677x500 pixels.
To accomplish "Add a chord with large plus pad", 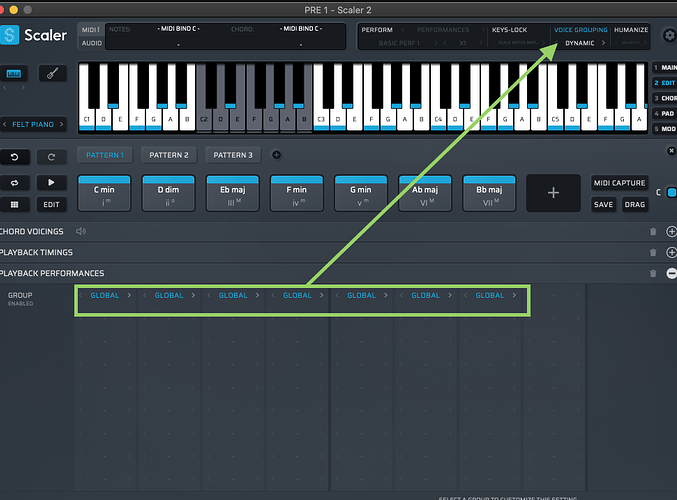I will (553, 193).
